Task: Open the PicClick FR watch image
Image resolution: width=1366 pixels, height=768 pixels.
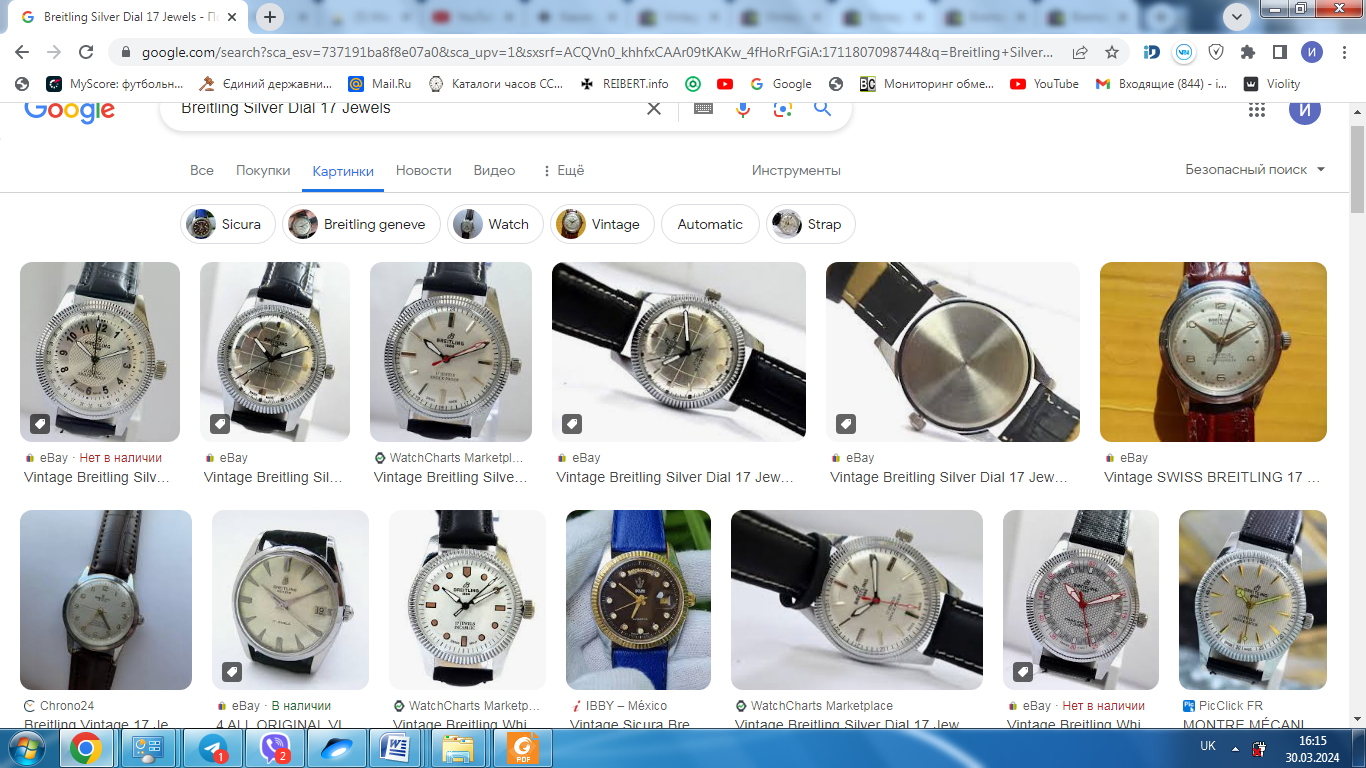Action: click(x=1253, y=600)
